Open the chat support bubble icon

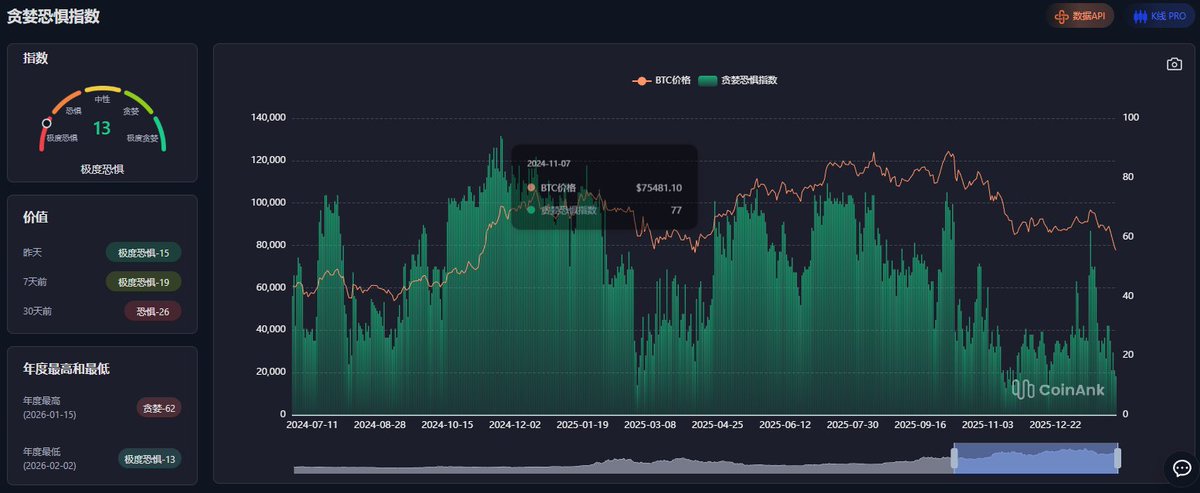coord(1180,466)
